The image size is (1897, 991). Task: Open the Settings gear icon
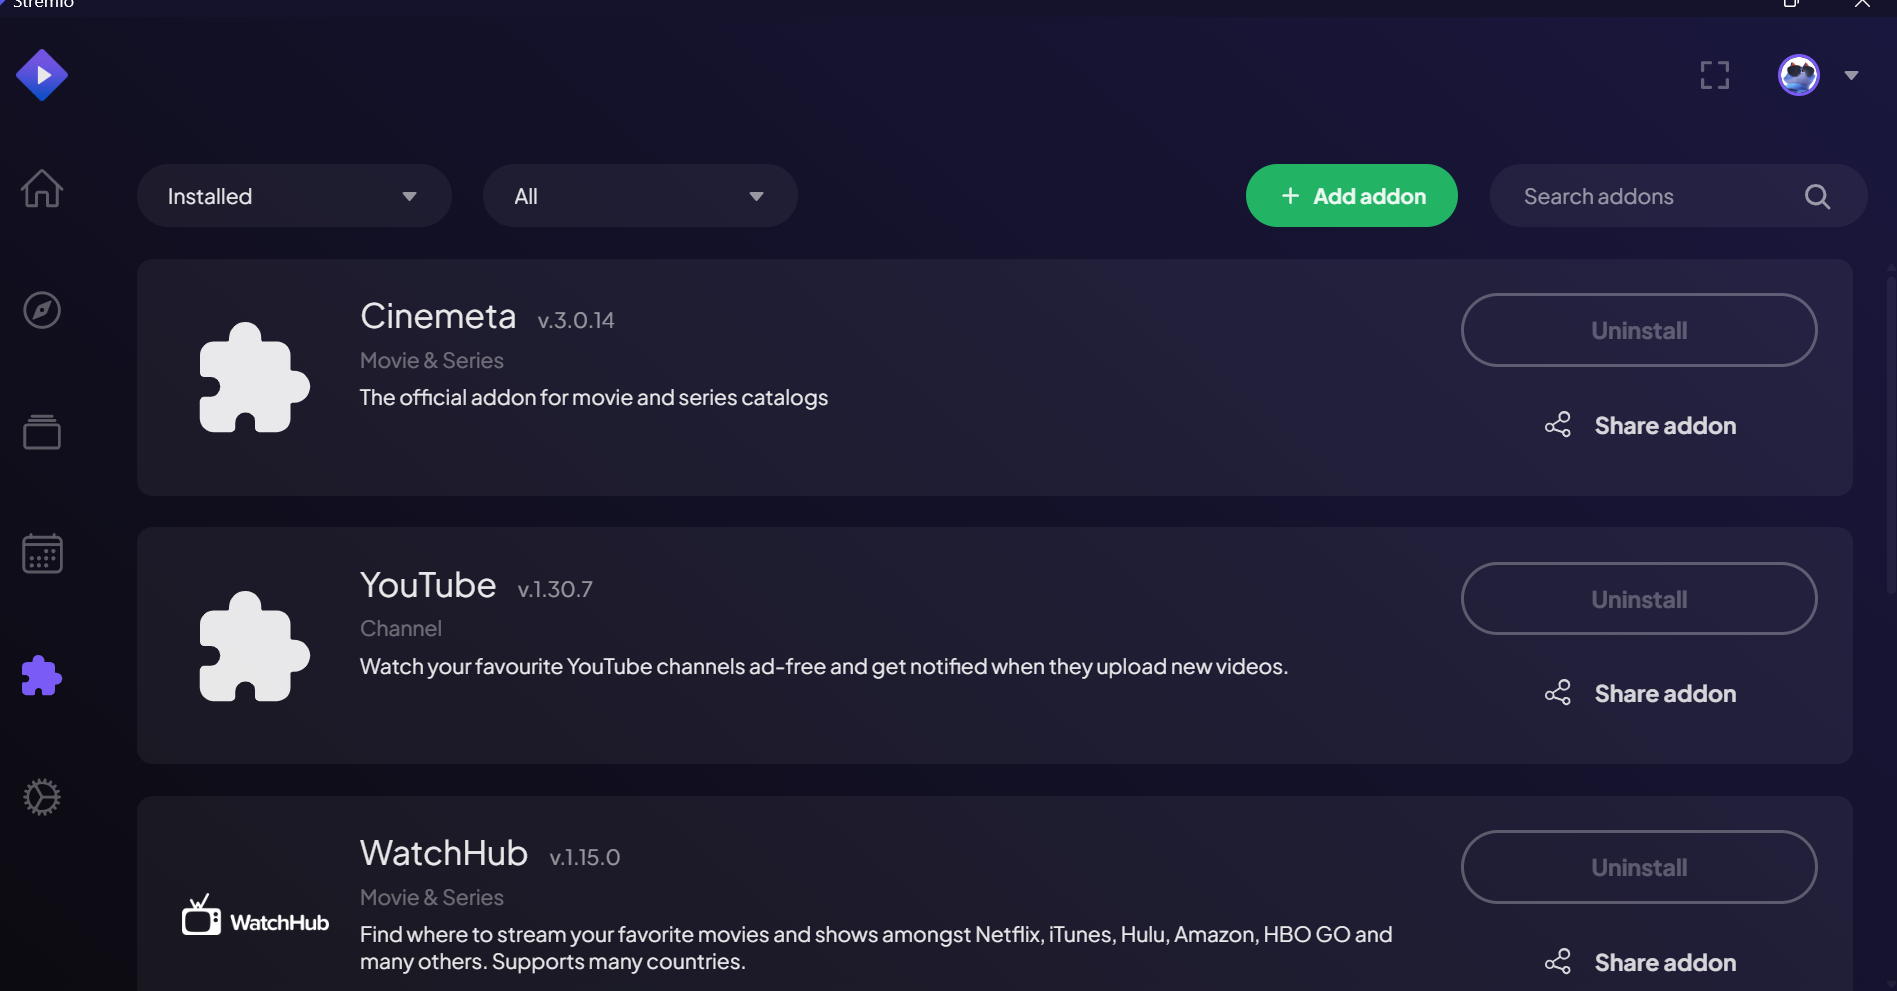[42, 797]
